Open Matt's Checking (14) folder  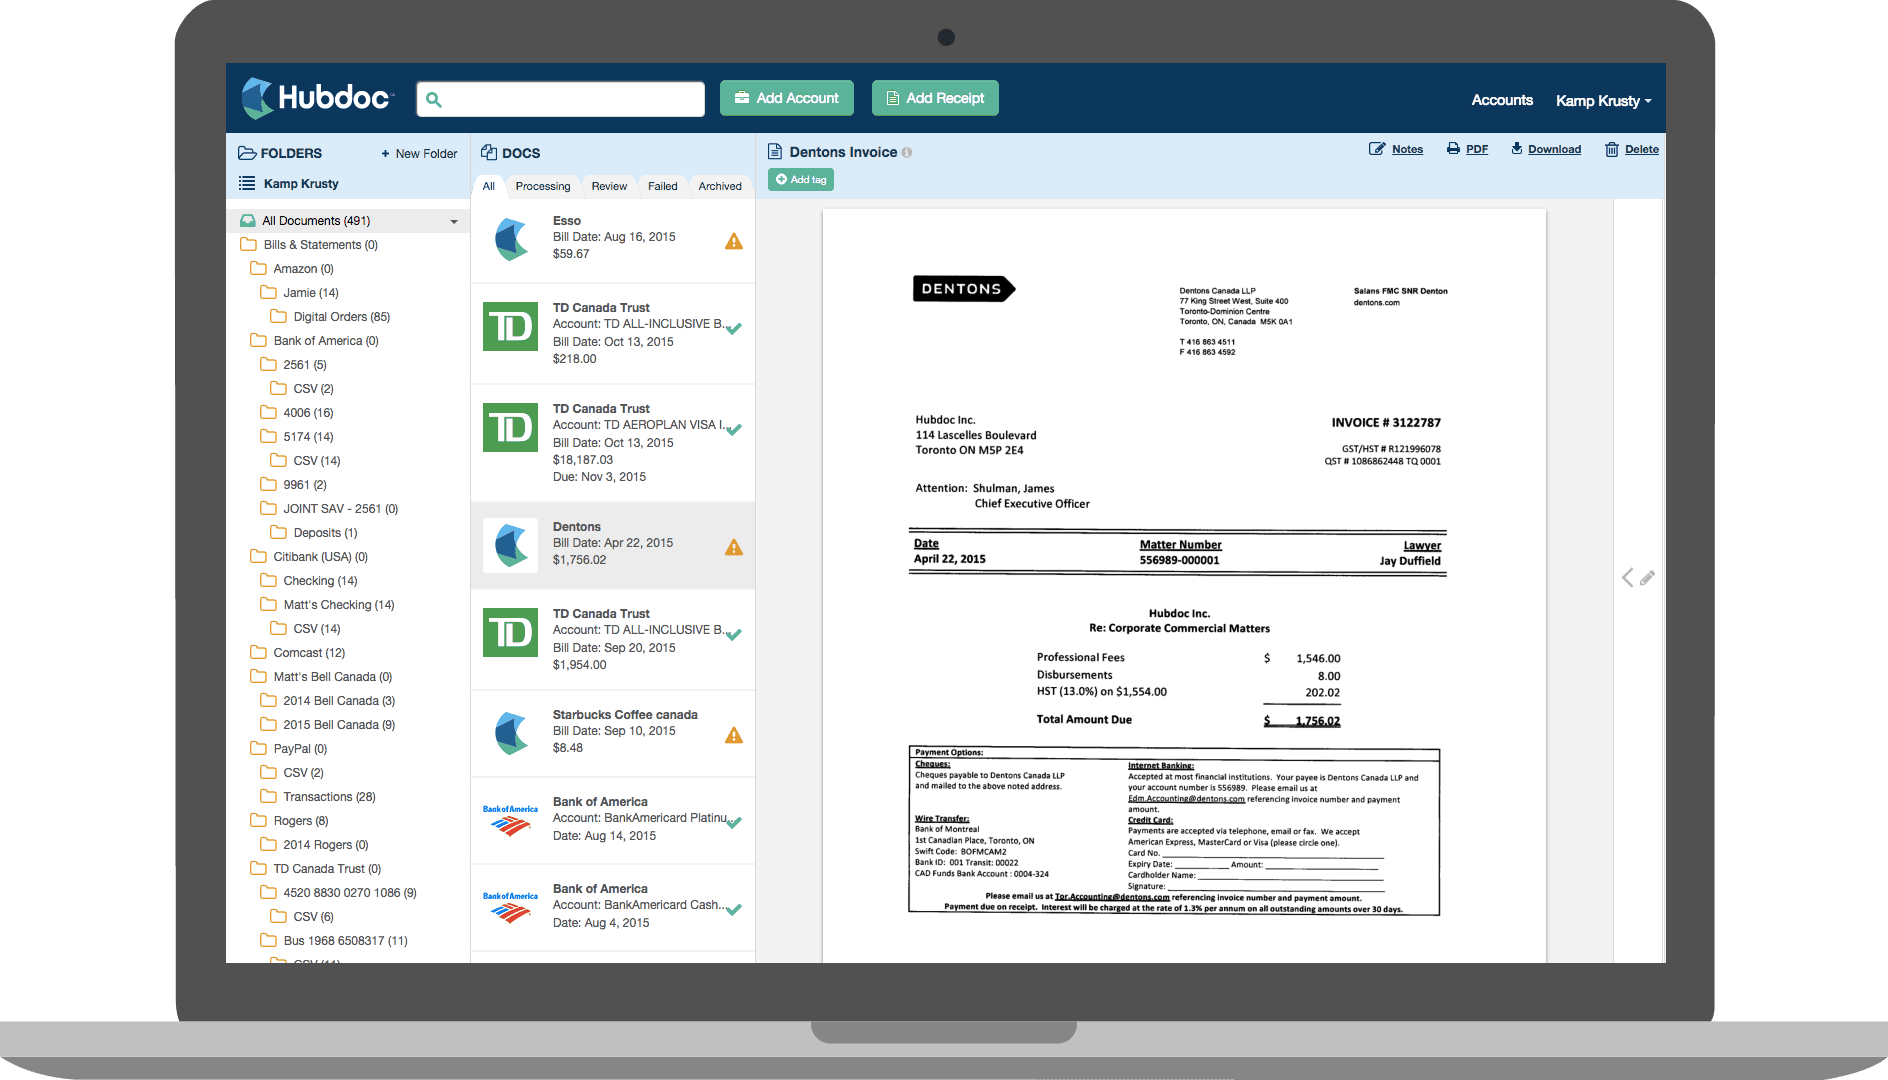(328, 605)
